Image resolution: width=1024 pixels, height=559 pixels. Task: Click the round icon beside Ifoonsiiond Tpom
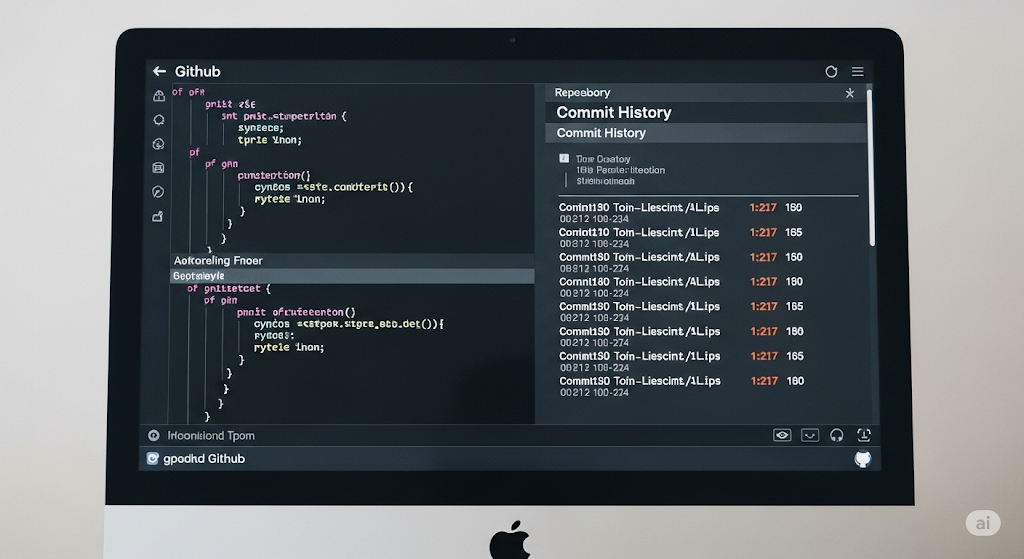pos(153,436)
